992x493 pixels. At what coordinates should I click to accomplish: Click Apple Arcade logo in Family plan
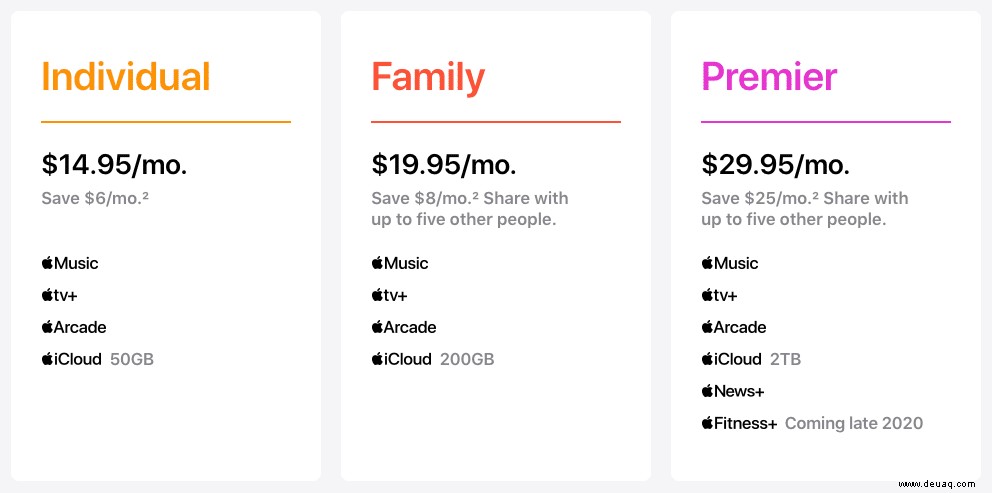pyautogui.click(x=404, y=327)
